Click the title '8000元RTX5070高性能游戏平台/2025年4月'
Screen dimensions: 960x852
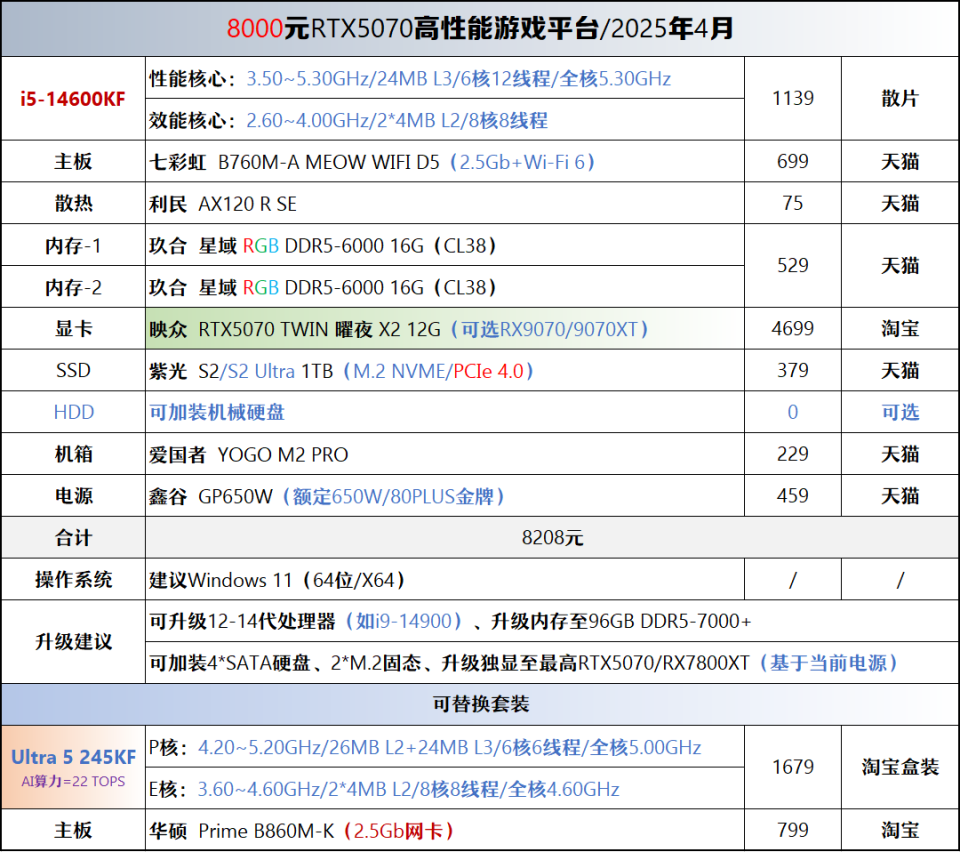480,28
